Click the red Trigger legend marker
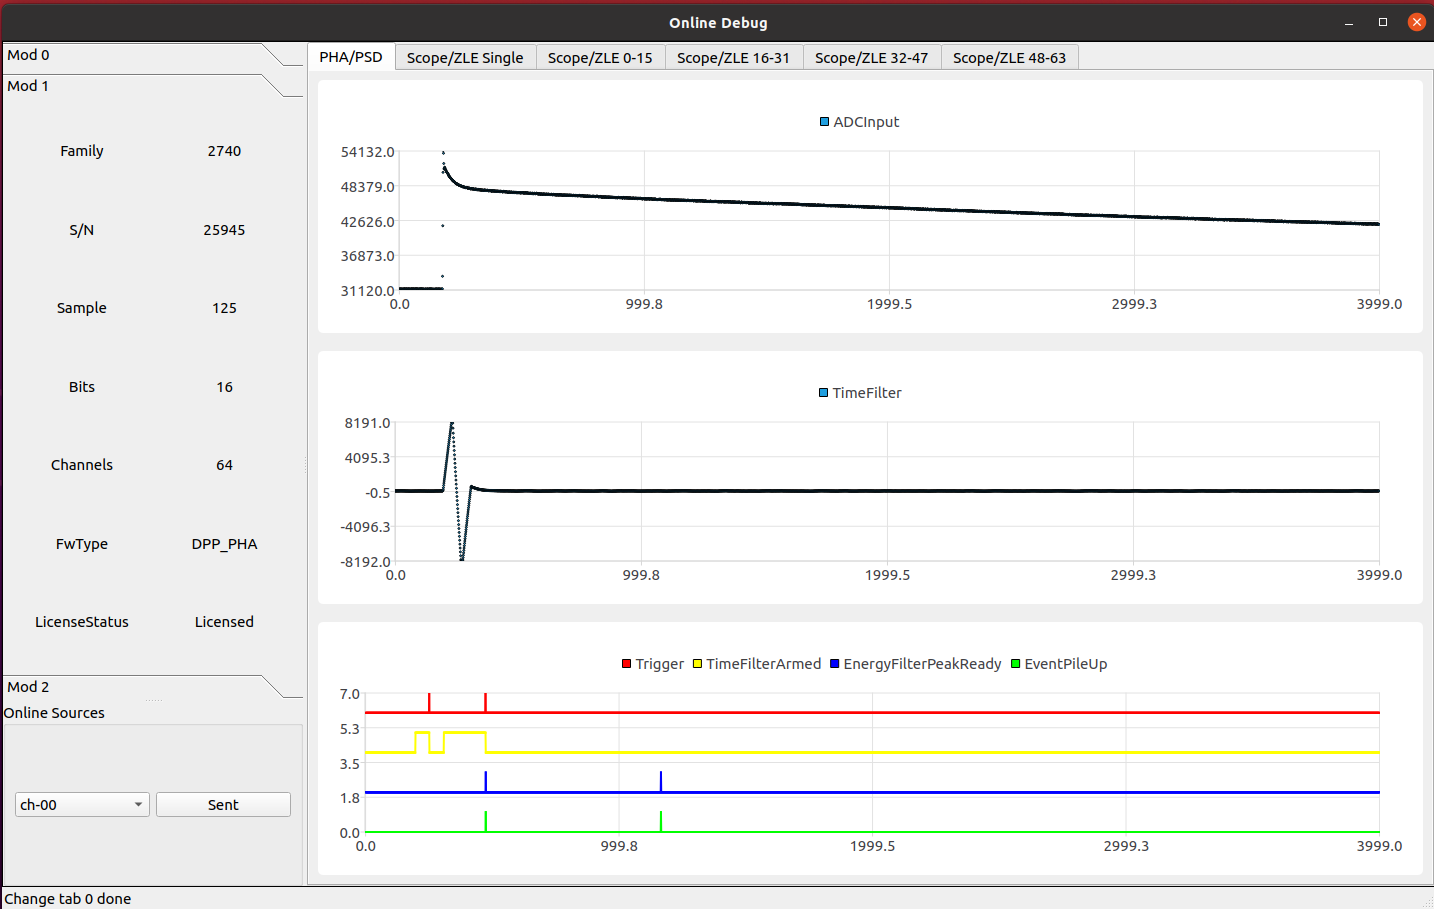Image resolution: width=1434 pixels, height=909 pixels. click(x=626, y=664)
